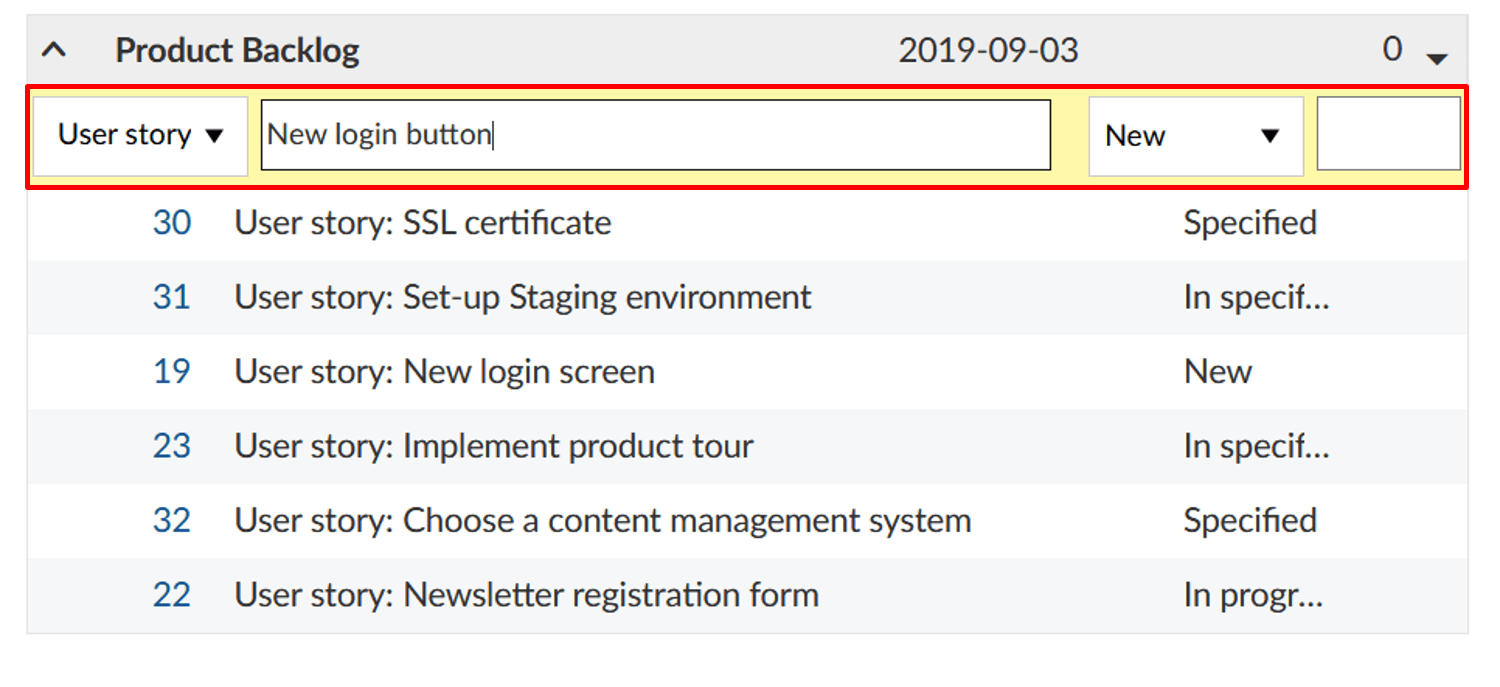The width and height of the screenshot is (1500, 687).
Task: Open item 23 Implement product tour
Action: [x=172, y=446]
